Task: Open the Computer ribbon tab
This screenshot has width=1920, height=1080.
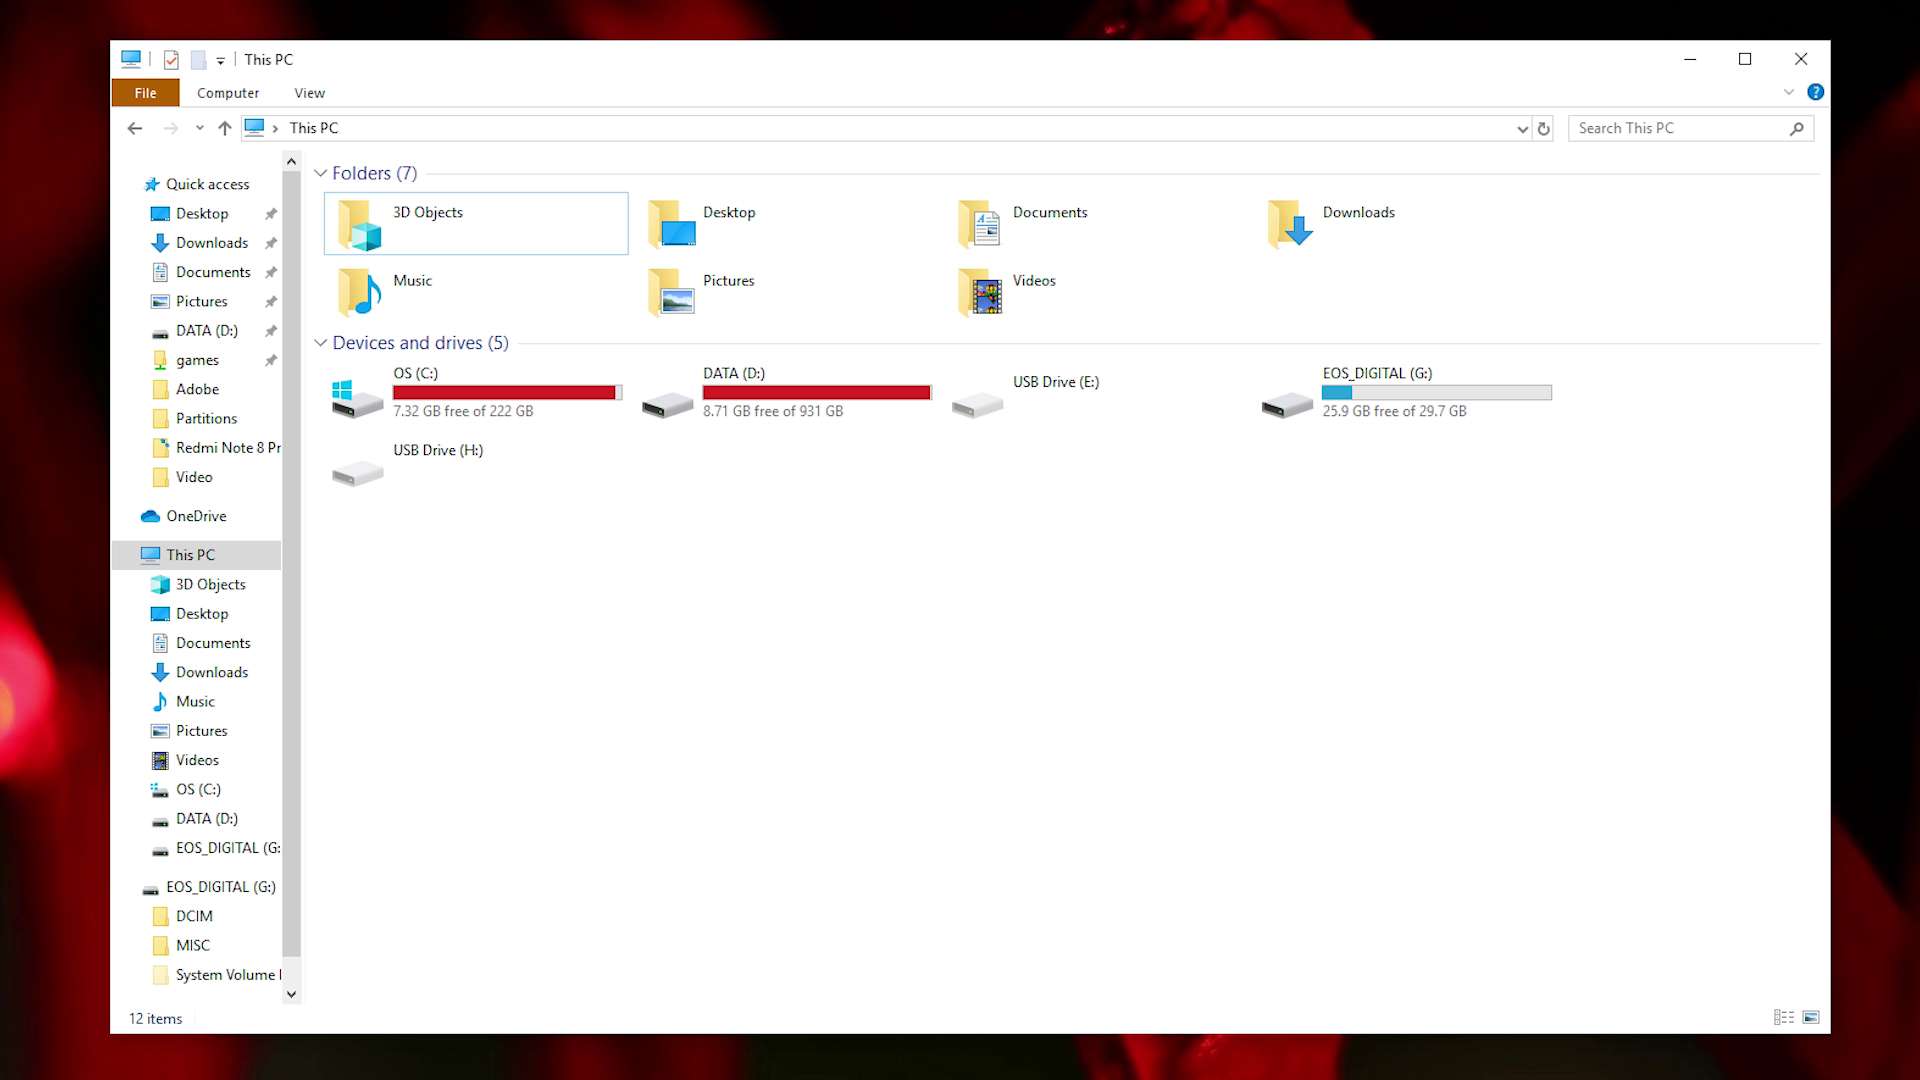Action: pos(228,92)
